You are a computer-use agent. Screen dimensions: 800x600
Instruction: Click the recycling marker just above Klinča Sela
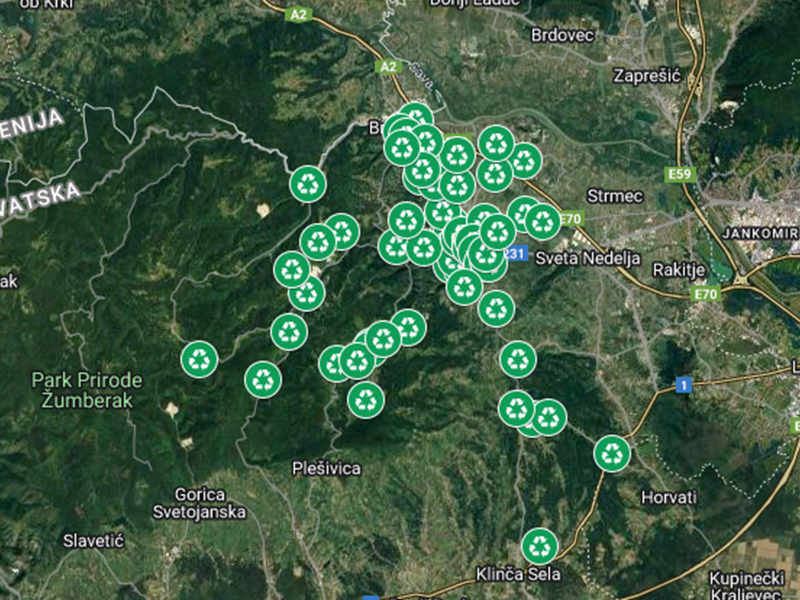[540, 546]
